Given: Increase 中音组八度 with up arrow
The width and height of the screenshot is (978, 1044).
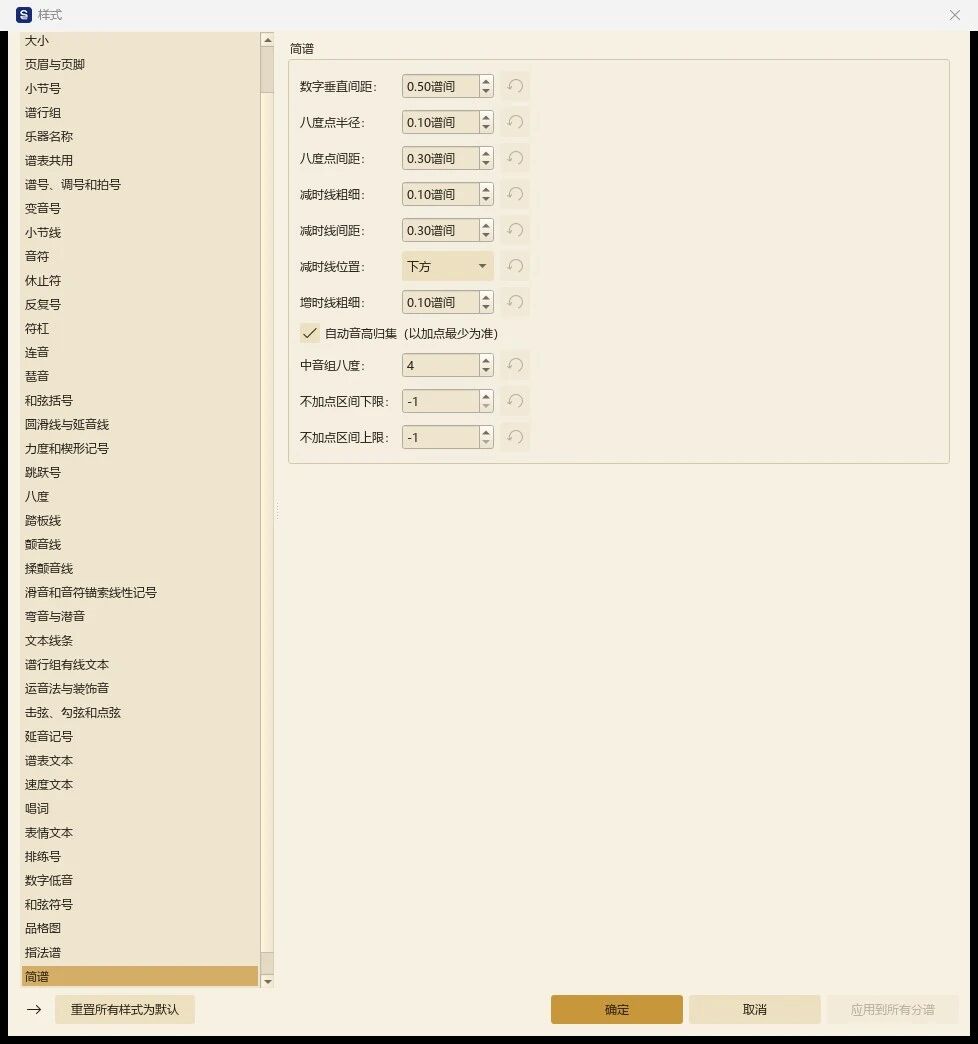Looking at the screenshot, I should (486, 360).
